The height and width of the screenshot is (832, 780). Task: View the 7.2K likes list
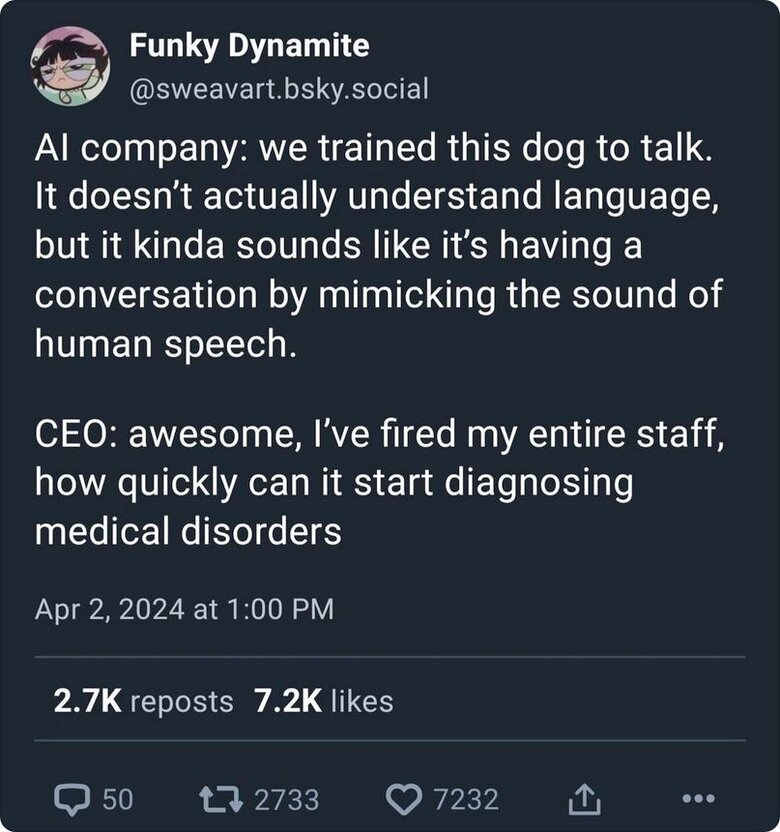click(x=323, y=701)
